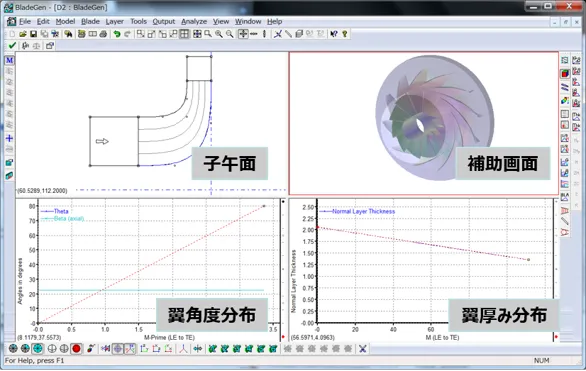Open the Layer menu
Viewport: 586px width, 371px height.
point(114,22)
